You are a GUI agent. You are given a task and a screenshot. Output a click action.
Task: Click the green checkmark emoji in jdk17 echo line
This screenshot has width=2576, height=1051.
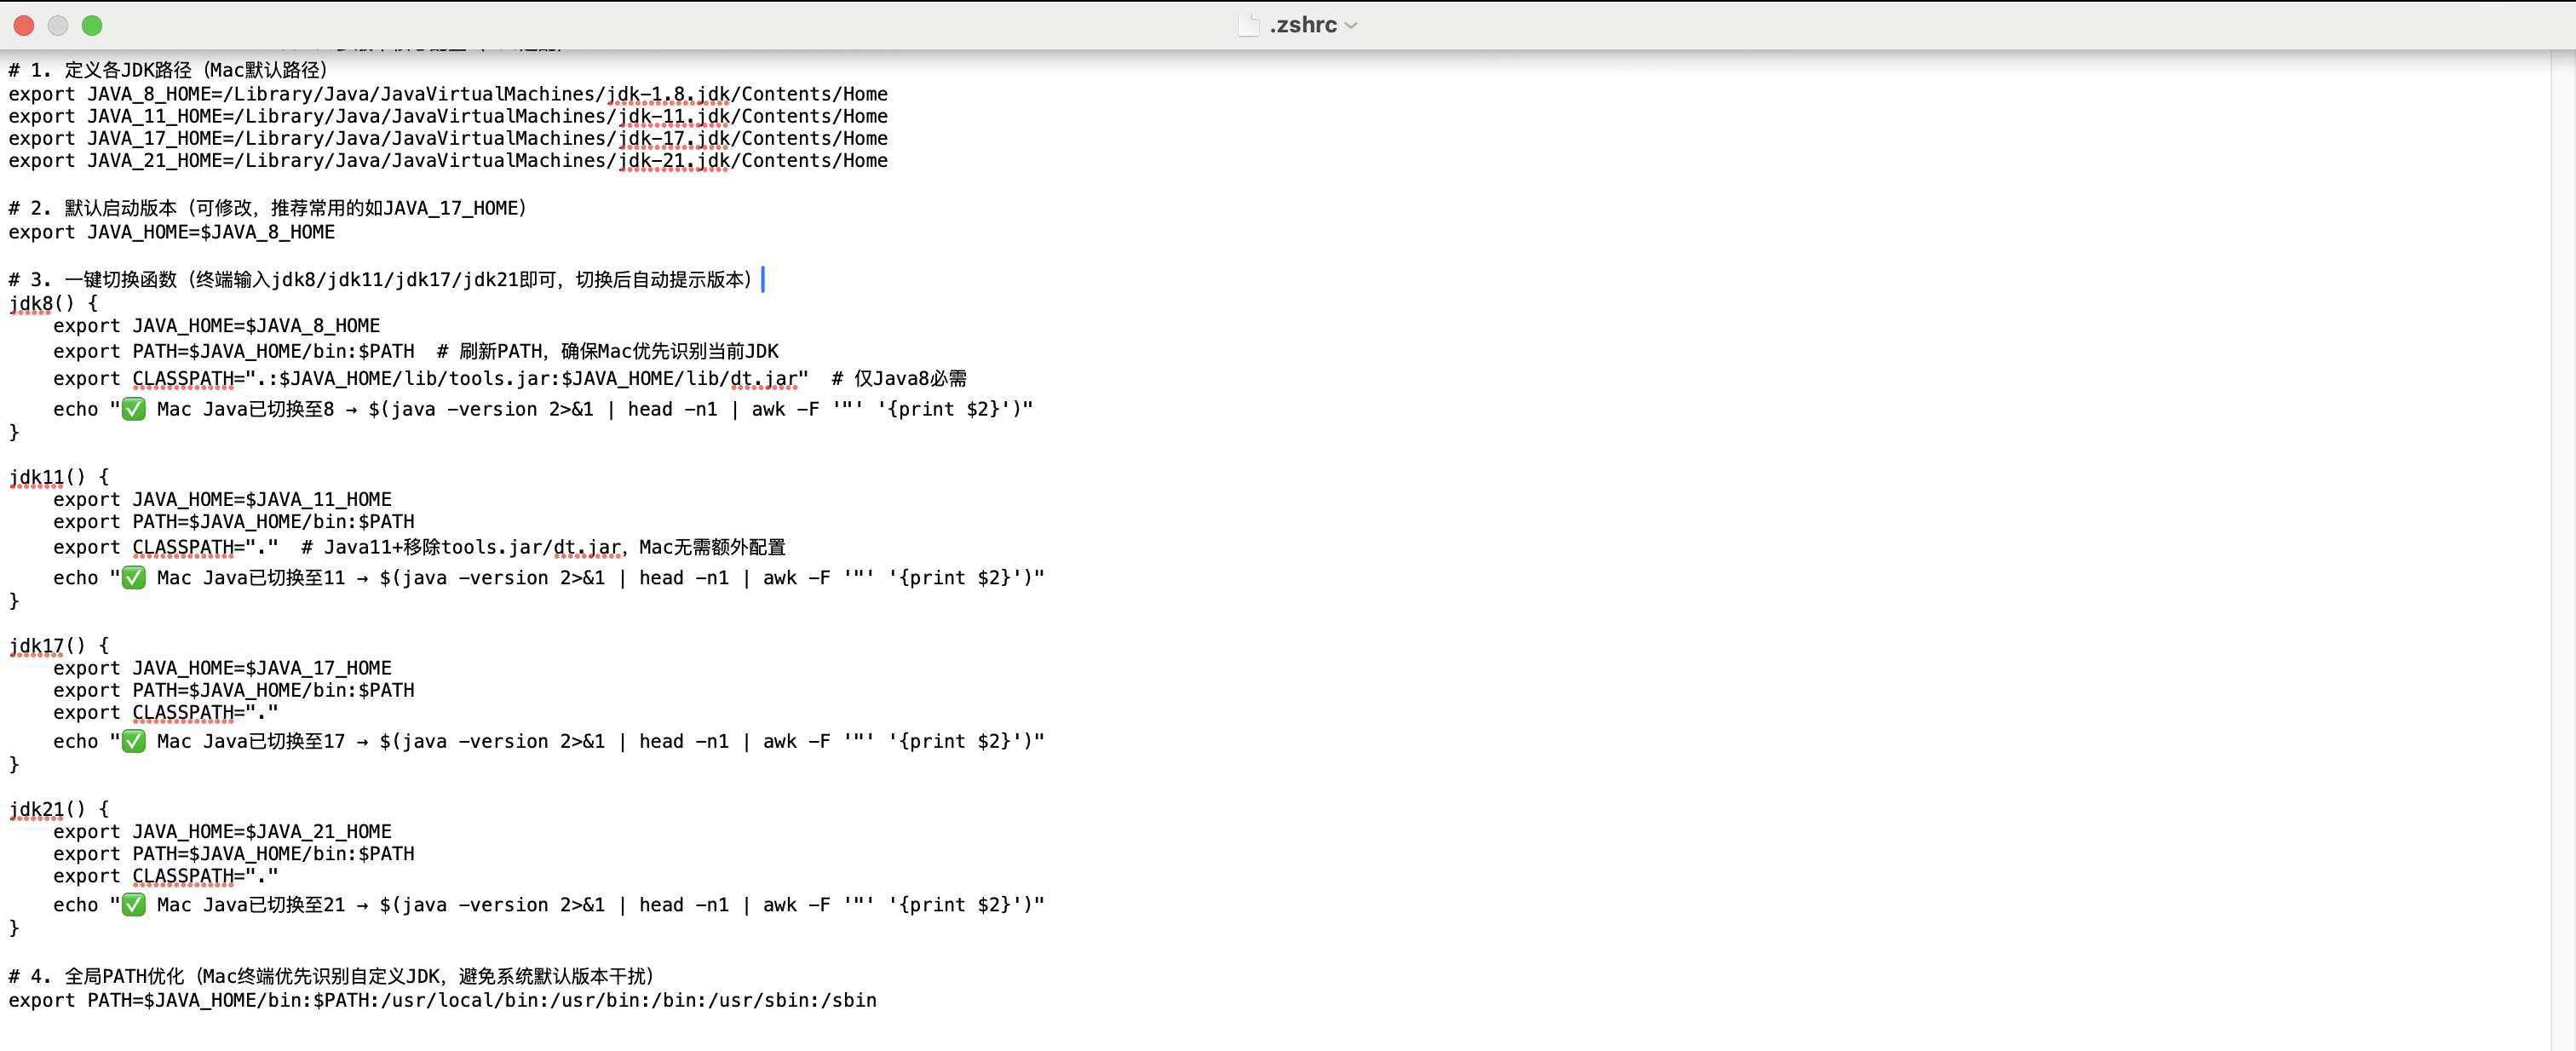pos(133,741)
